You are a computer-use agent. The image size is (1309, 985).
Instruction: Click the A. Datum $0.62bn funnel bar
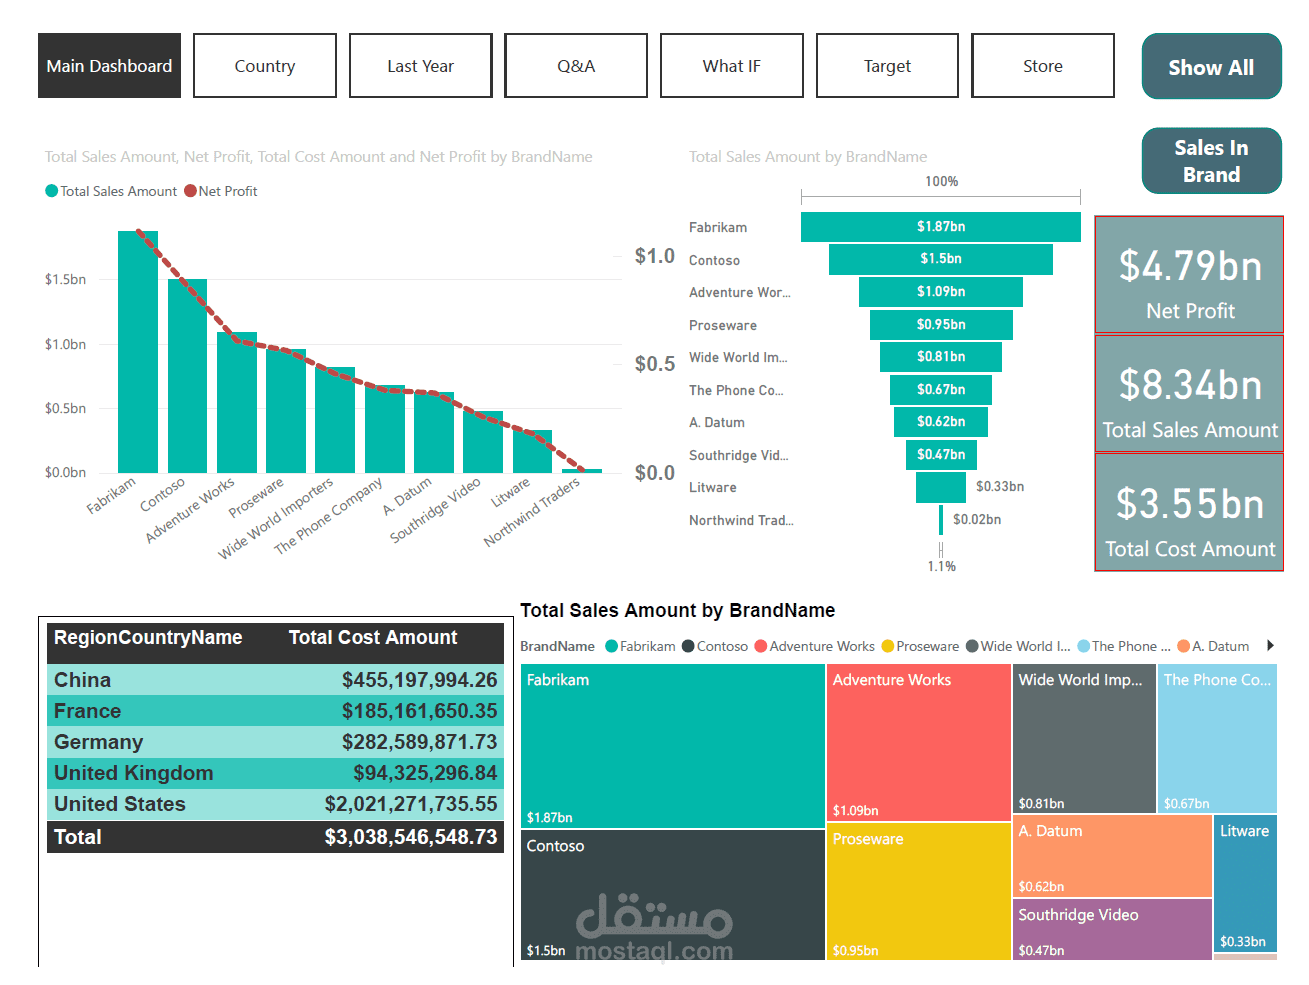941,422
